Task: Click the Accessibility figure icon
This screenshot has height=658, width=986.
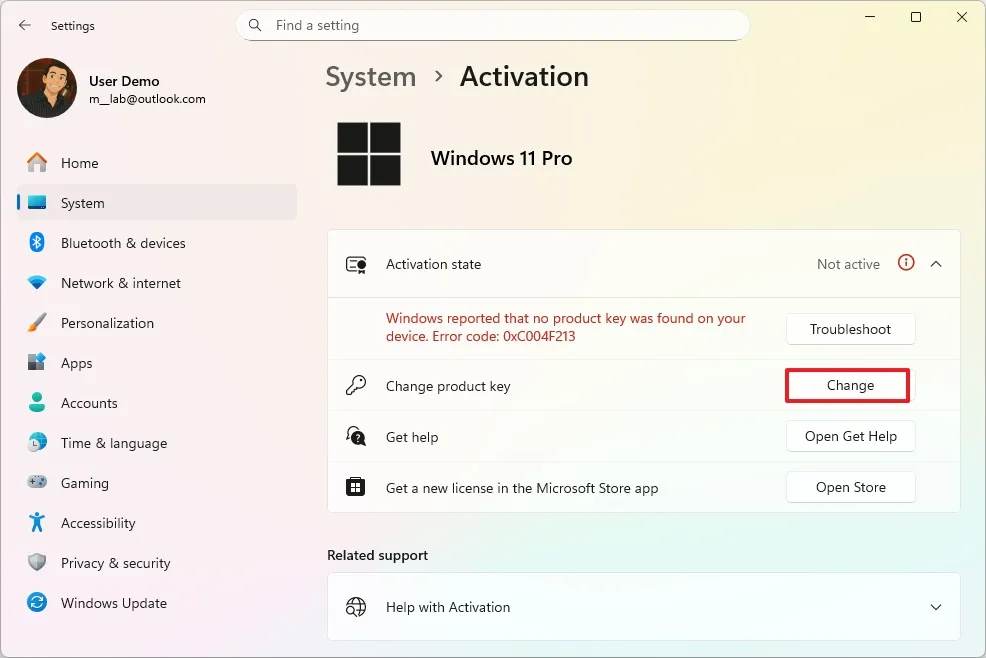Action: tap(37, 523)
